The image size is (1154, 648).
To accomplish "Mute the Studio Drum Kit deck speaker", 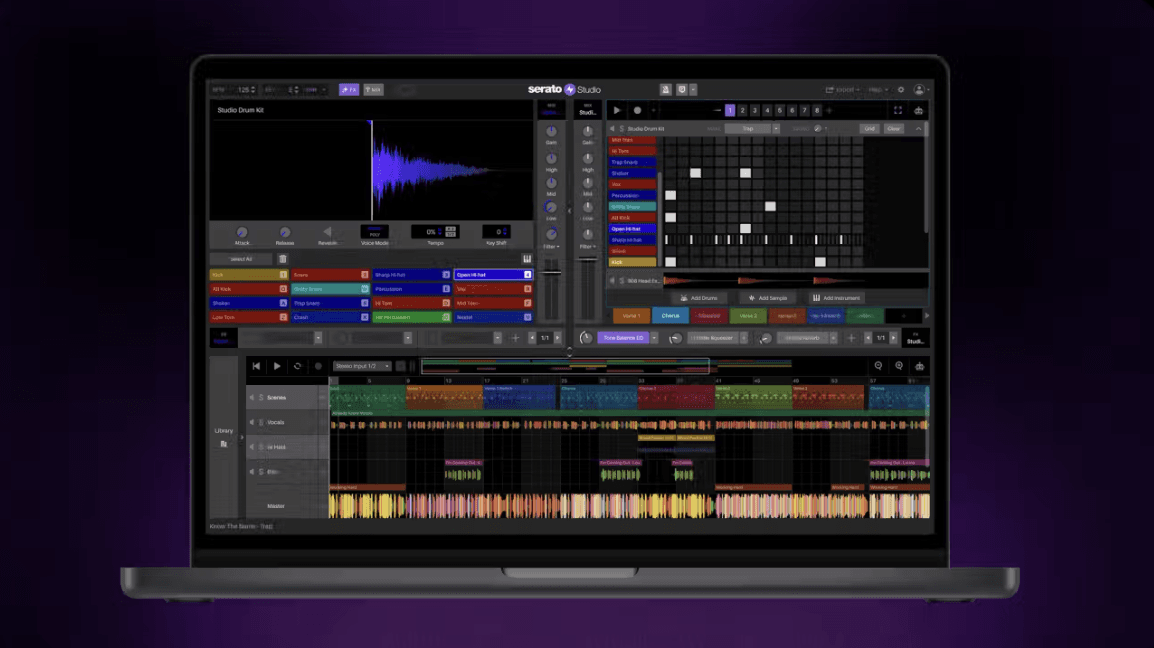I will tap(612, 129).
